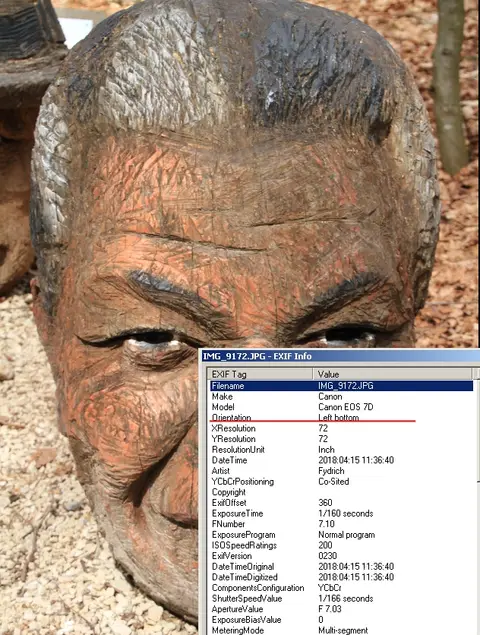Select the "ExposureProgram" tag
Screen dimensions: 480x635
pyautogui.click(x=243, y=535)
